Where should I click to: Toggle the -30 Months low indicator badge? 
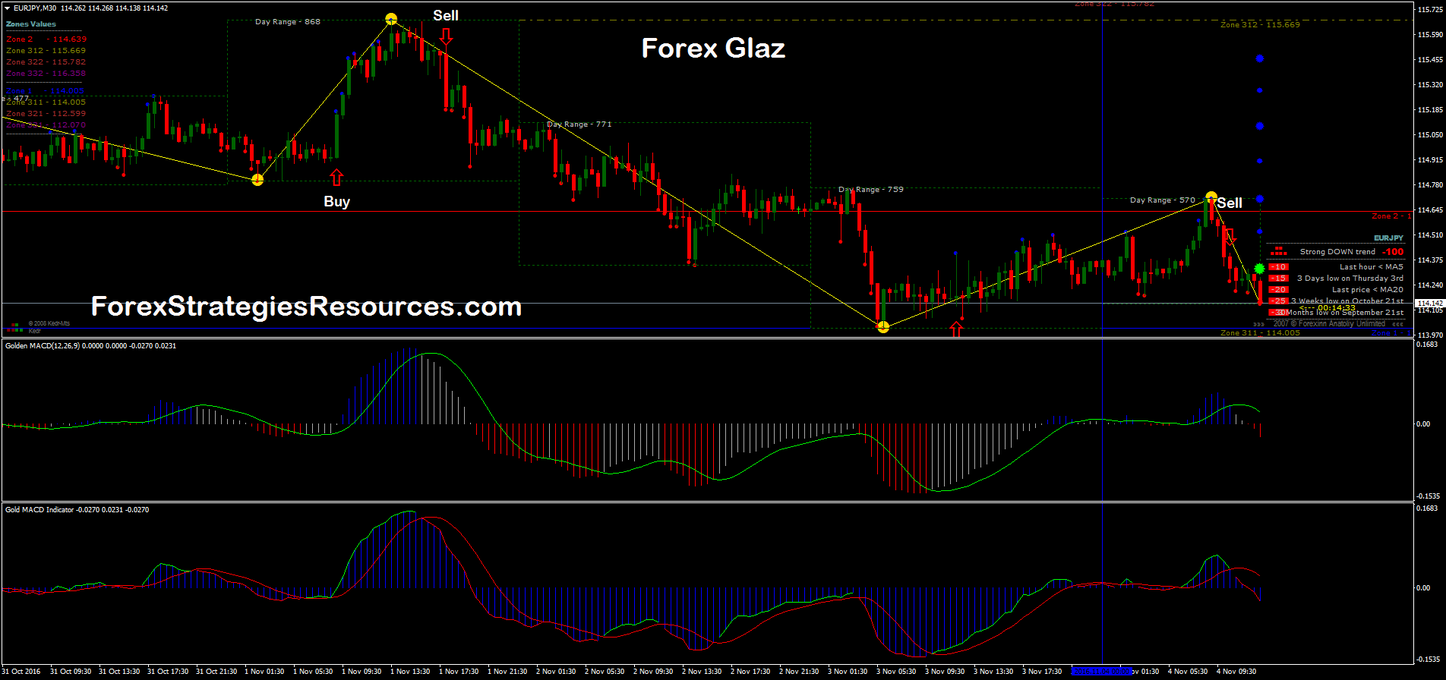(1277, 312)
